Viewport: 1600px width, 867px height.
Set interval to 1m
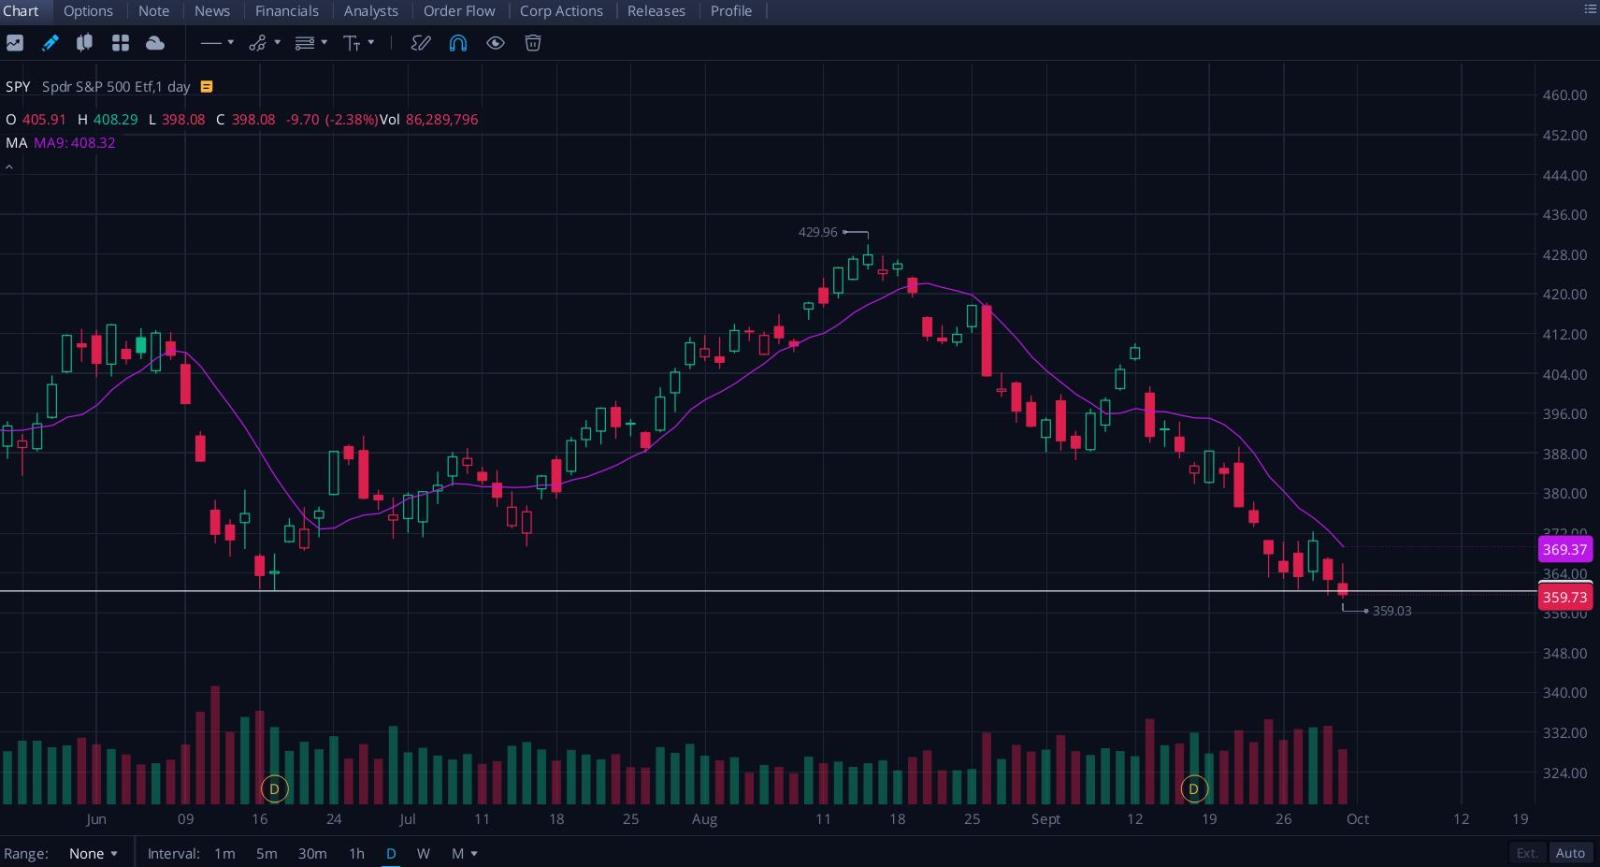(x=225, y=853)
